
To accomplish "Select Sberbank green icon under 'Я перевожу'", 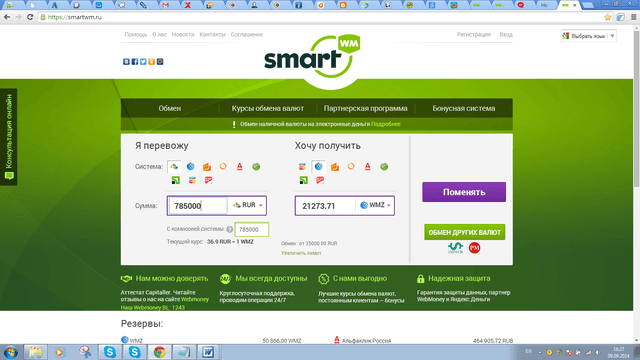I will click(256, 167).
